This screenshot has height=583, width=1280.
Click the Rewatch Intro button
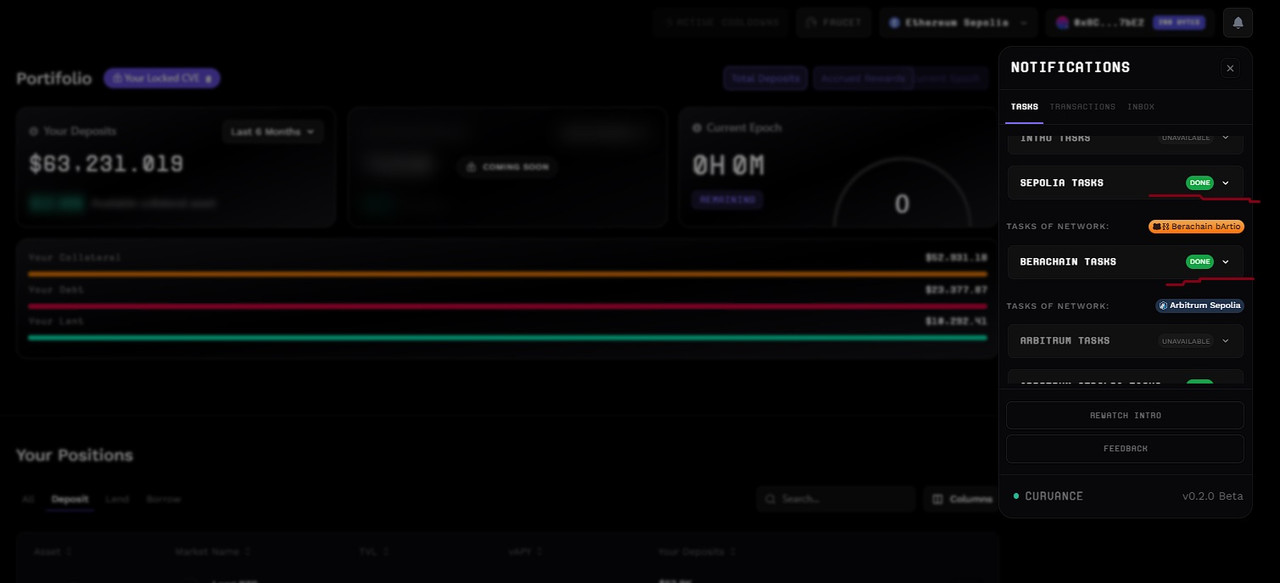tap(1125, 415)
